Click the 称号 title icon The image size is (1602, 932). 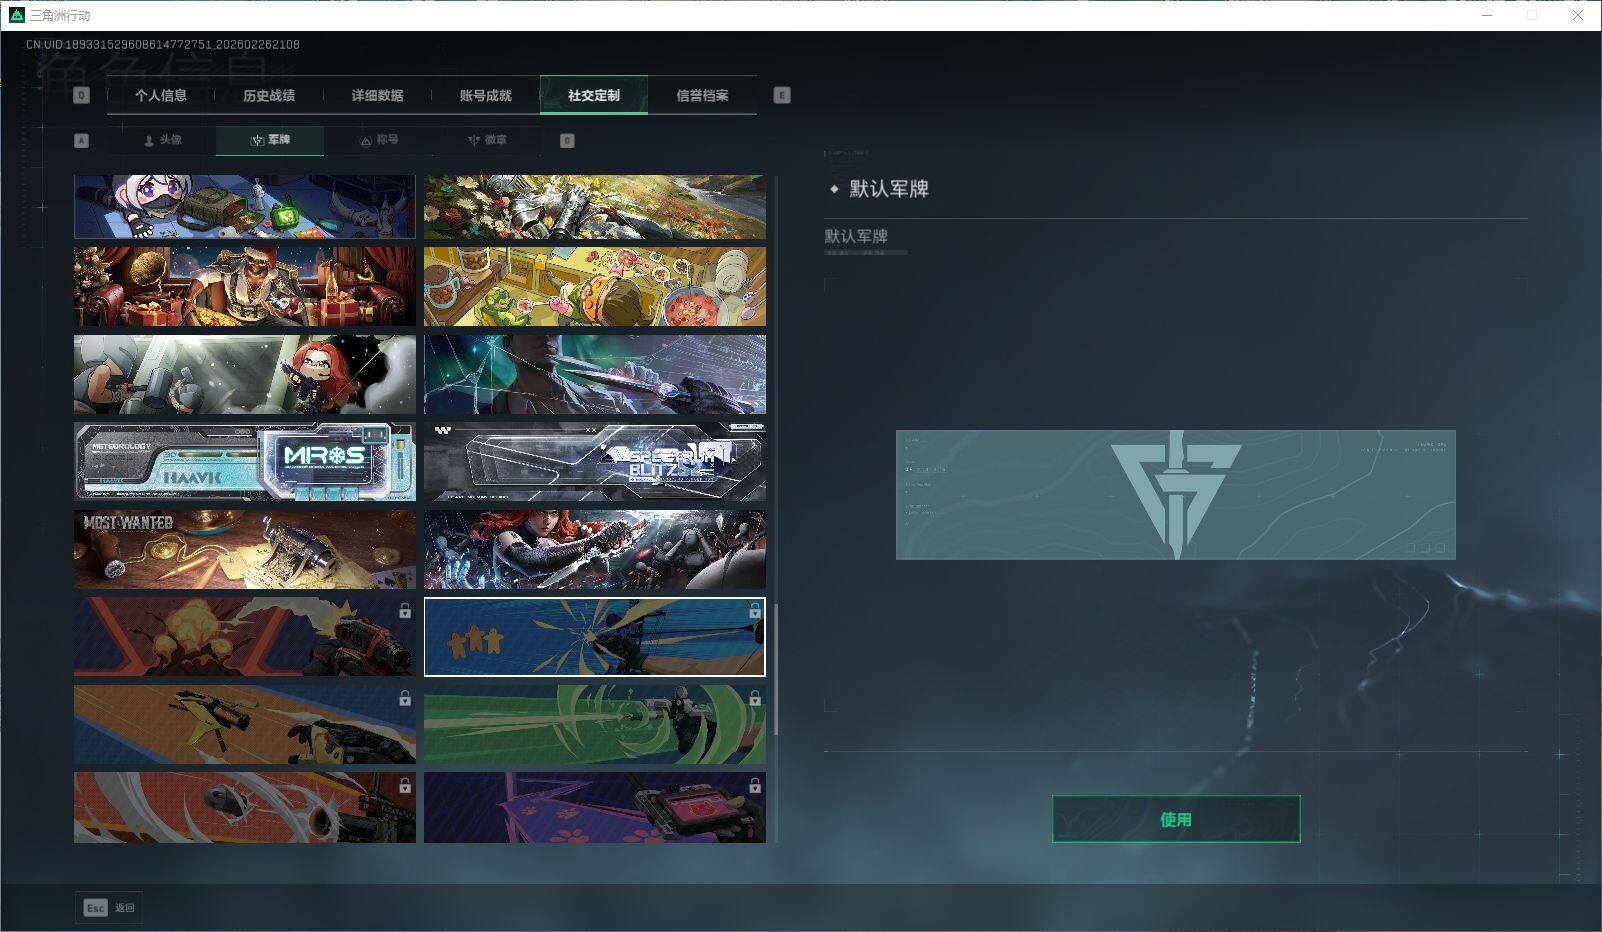point(366,141)
